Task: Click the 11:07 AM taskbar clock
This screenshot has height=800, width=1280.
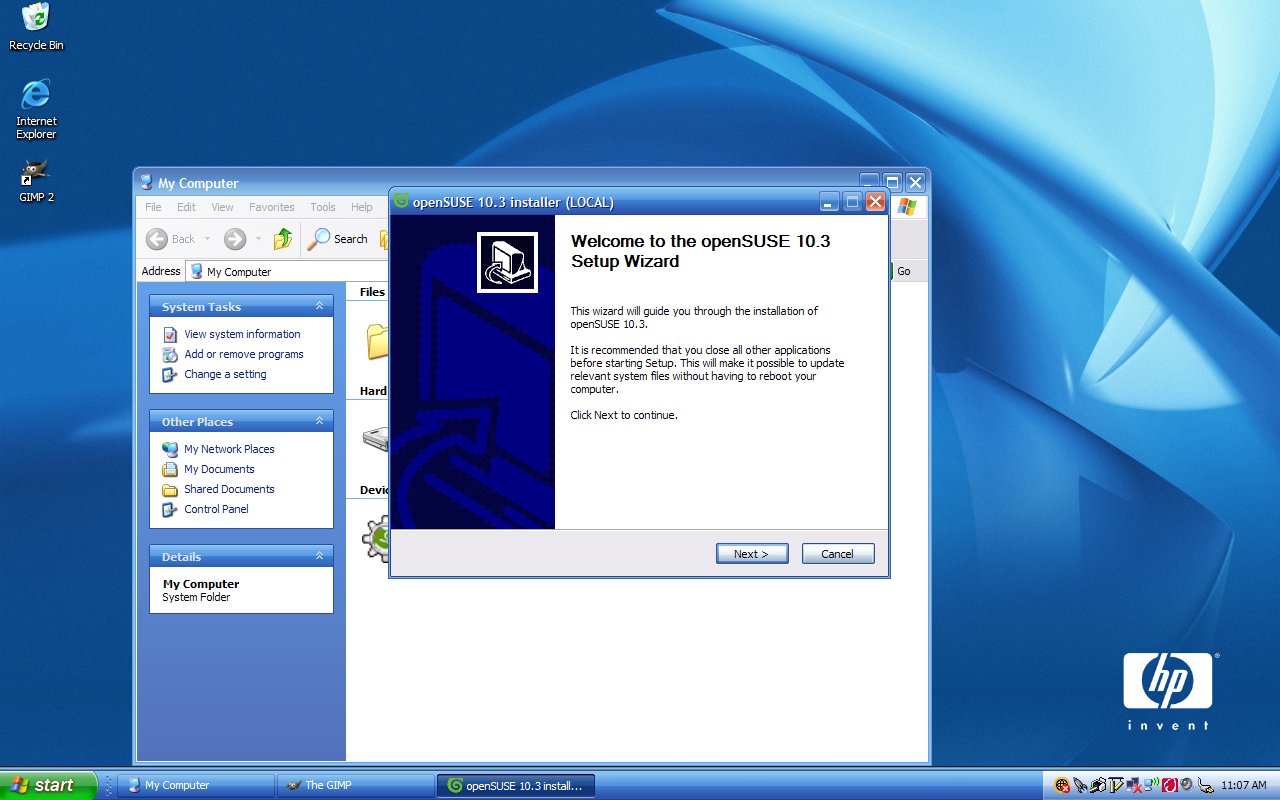Action: pos(1244,785)
